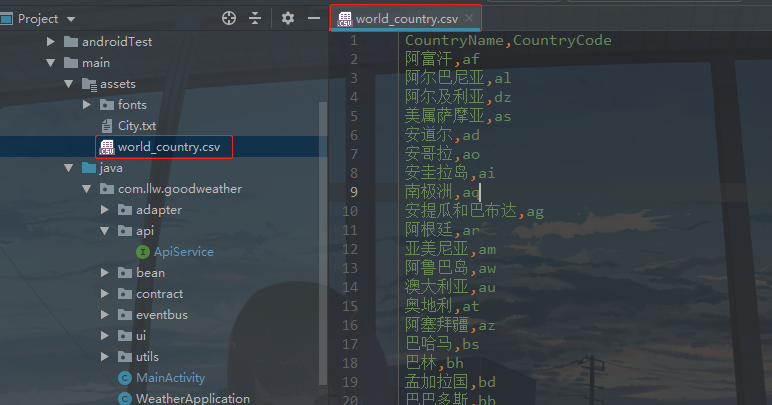Collapse the main folder
The image size is (772, 405).
[50, 63]
